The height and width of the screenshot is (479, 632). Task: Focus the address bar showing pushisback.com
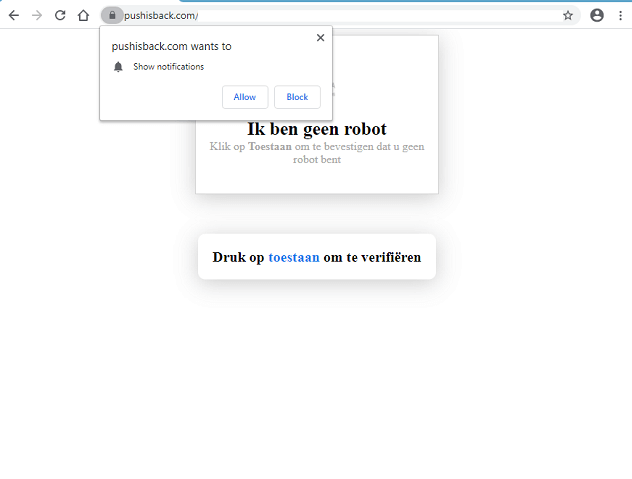click(340, 15)
